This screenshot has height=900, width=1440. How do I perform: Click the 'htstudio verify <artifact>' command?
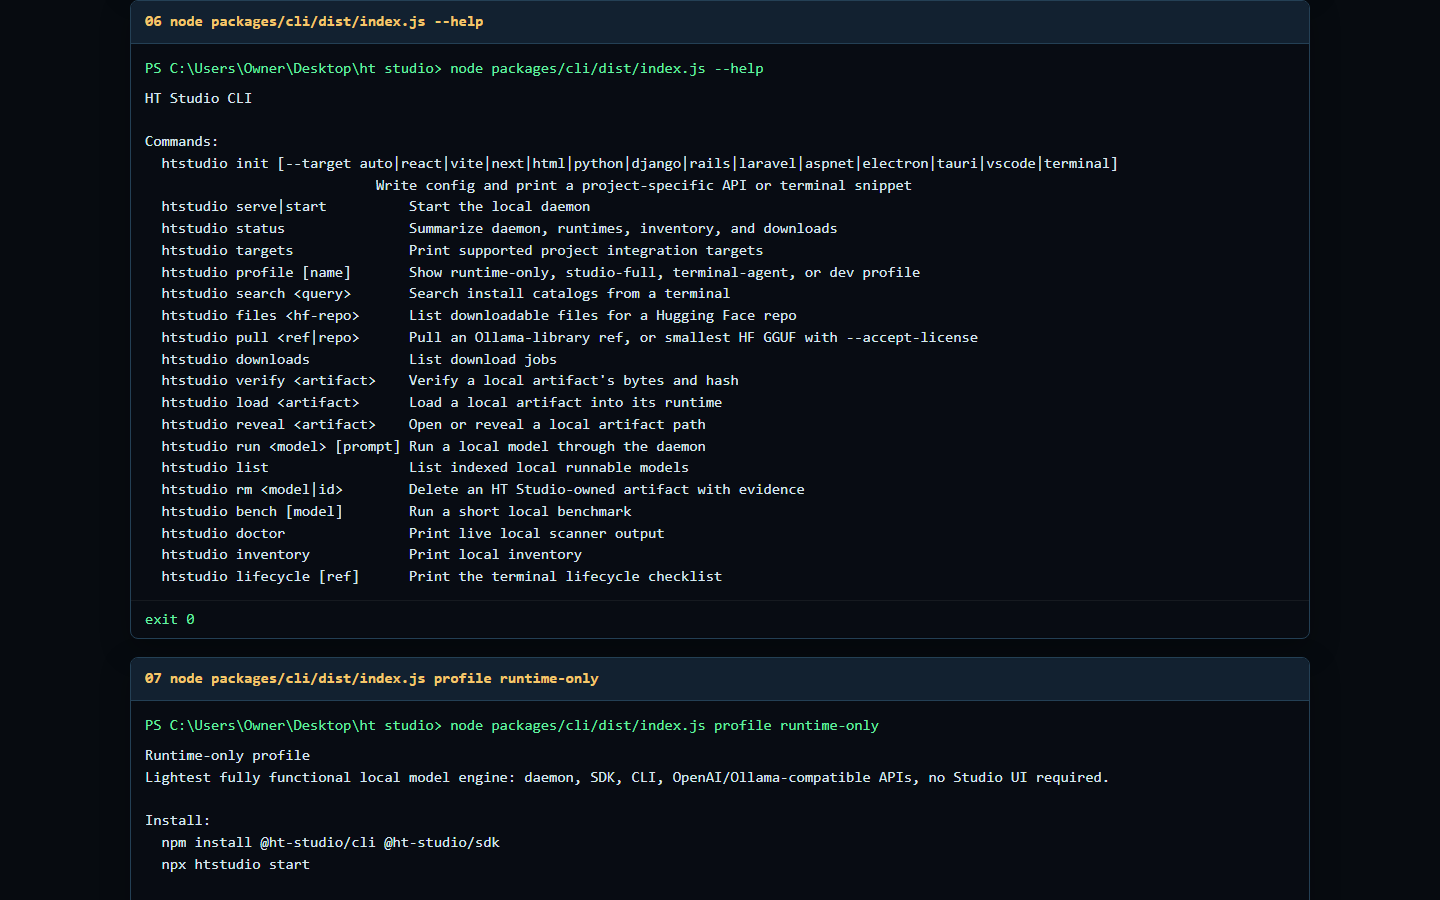pyautogui.click(x=268, y=380)
